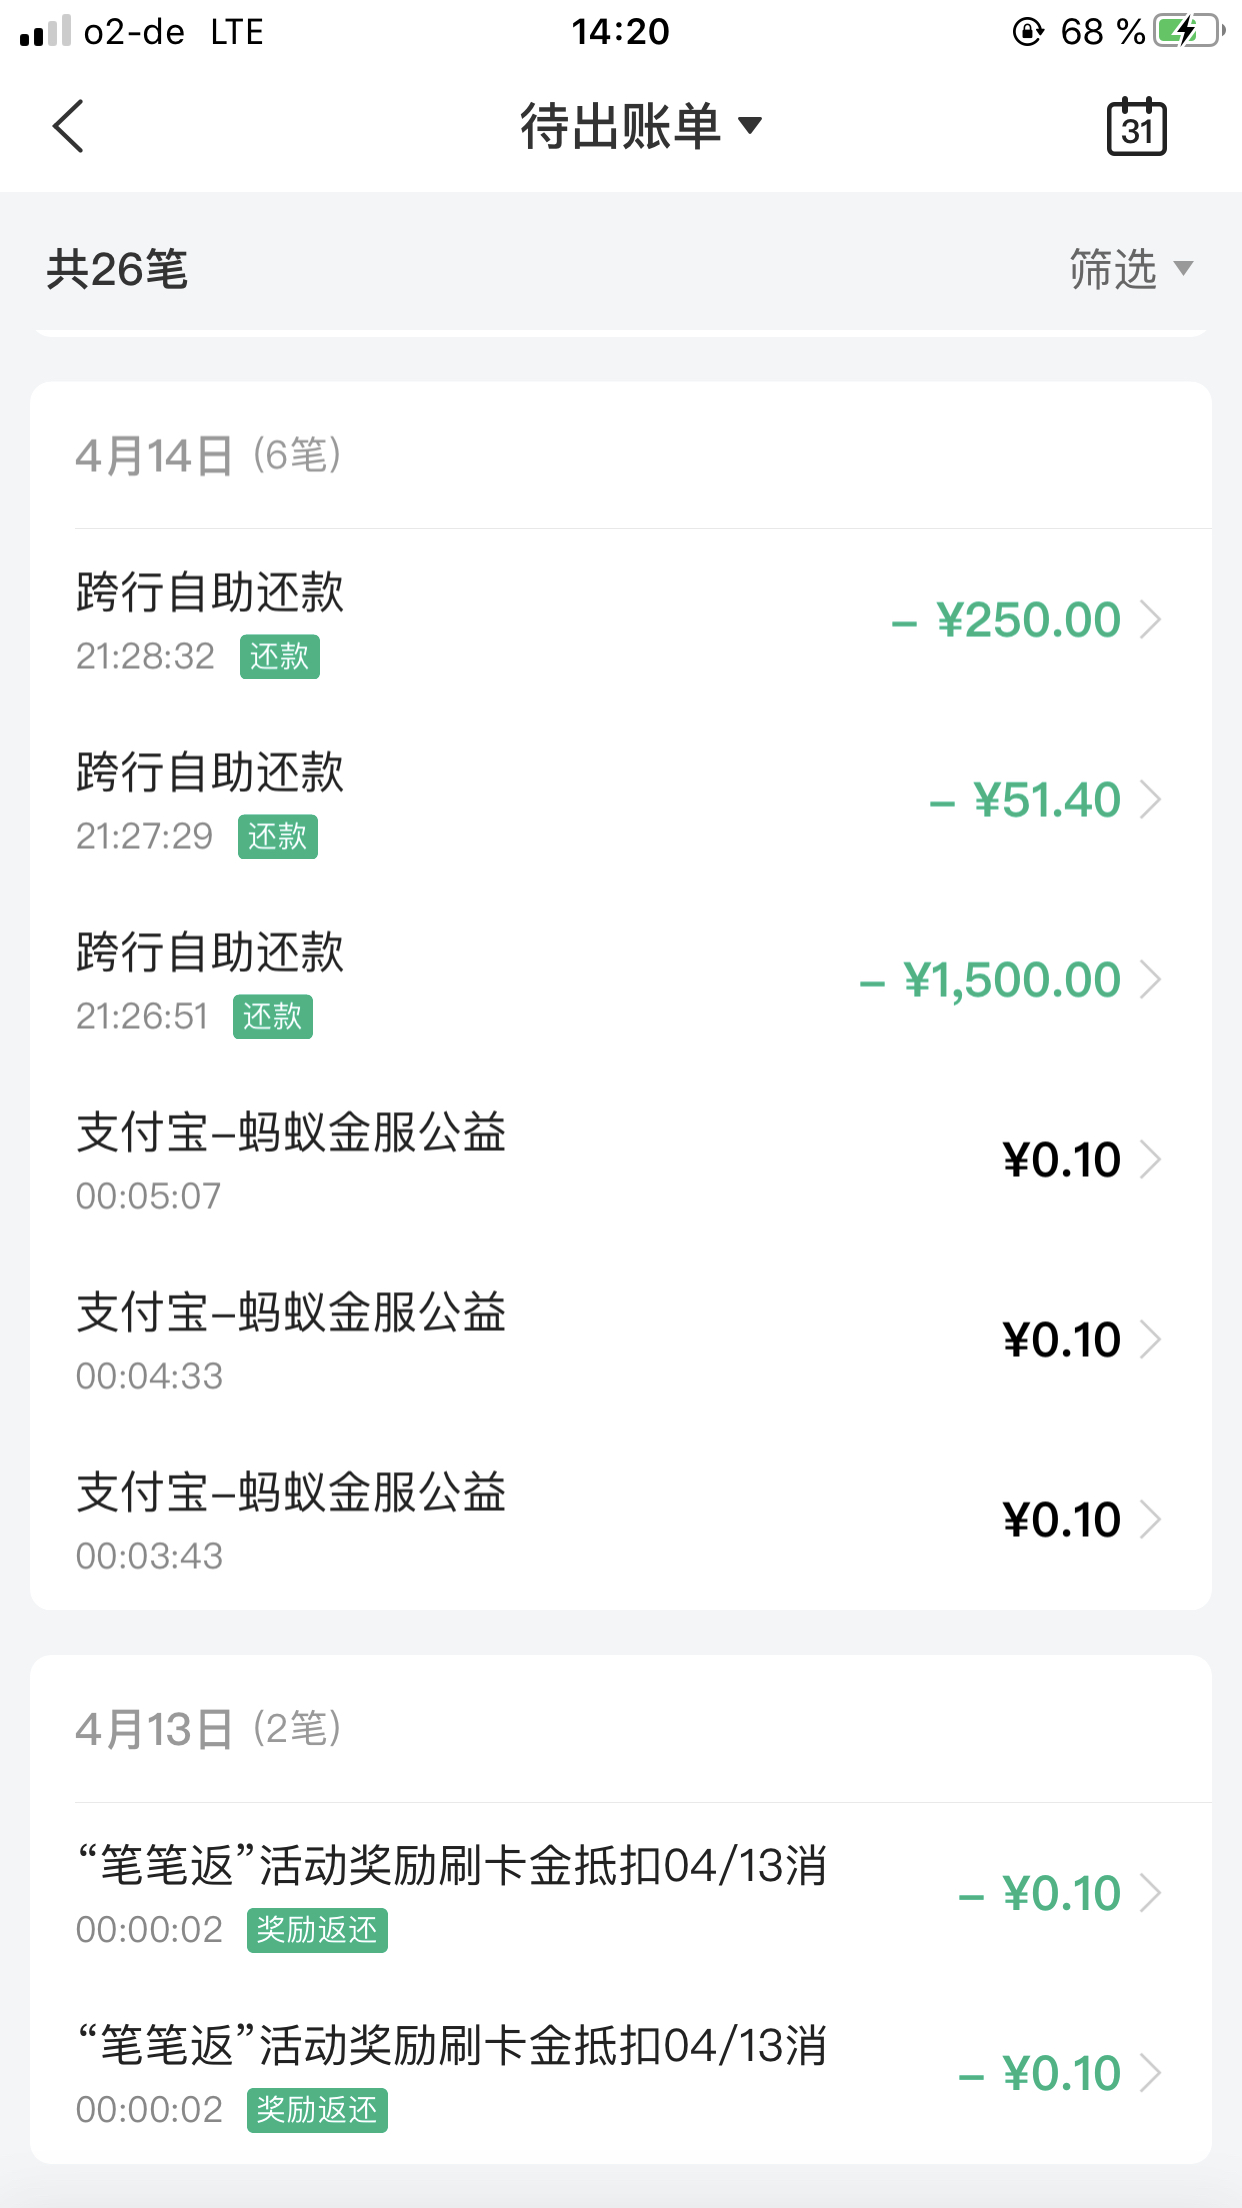Open the ¥51.40 repayment transaction
This screenshot has height=2208, width=1242.
coord(620,801)
